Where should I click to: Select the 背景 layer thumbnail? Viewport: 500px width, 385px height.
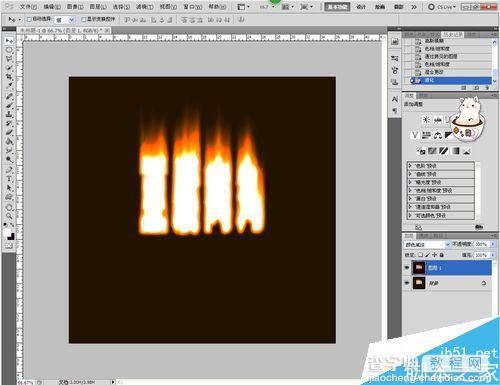(419, 283)
